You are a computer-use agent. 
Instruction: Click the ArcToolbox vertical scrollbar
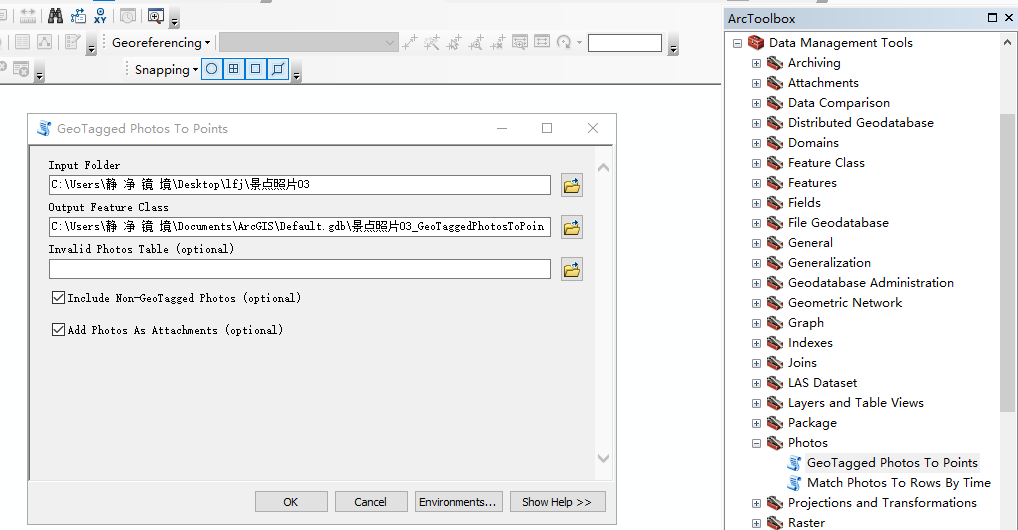coord(1007,263)
